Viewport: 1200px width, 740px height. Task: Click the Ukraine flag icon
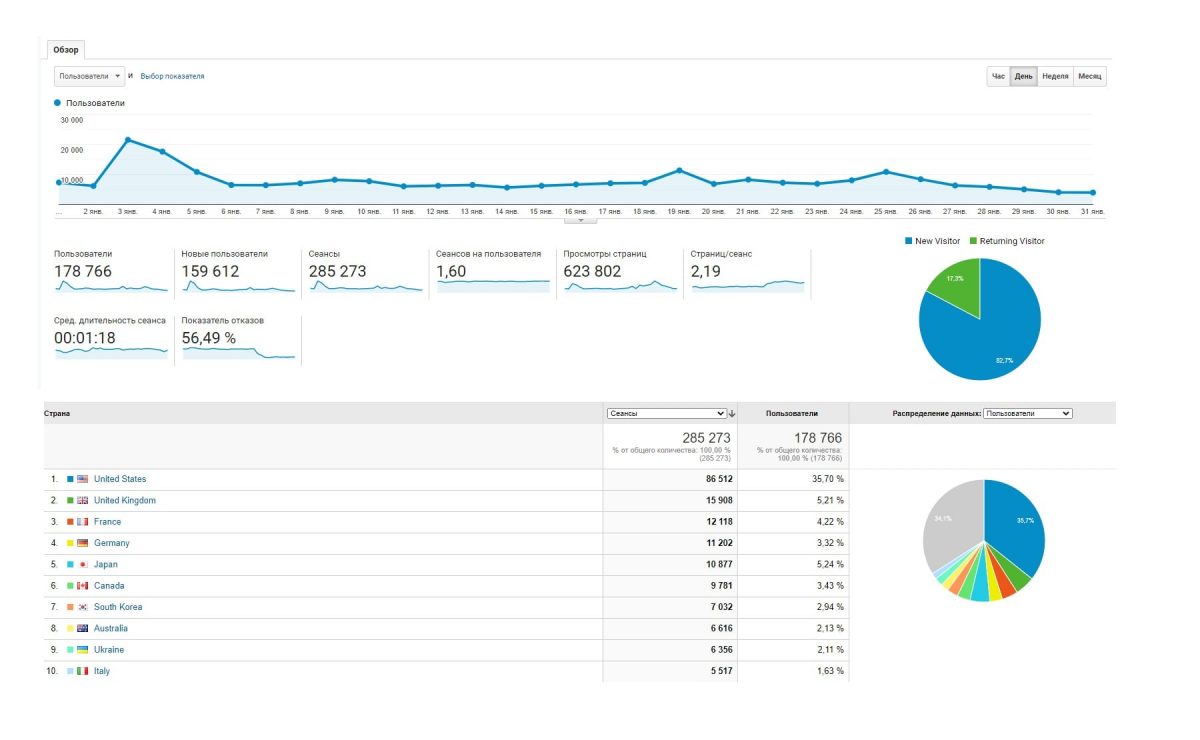click(x=82, y=650)
